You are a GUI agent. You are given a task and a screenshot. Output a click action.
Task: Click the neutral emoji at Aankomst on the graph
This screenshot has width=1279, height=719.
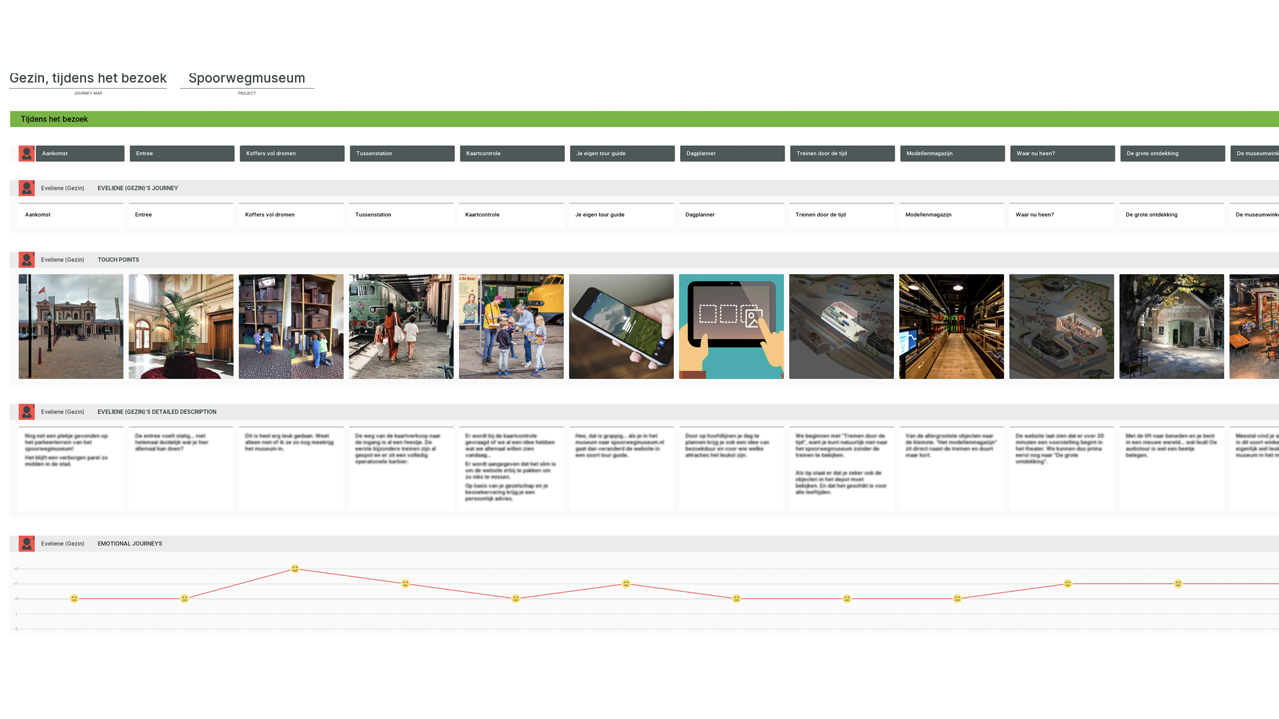[73, 598]
